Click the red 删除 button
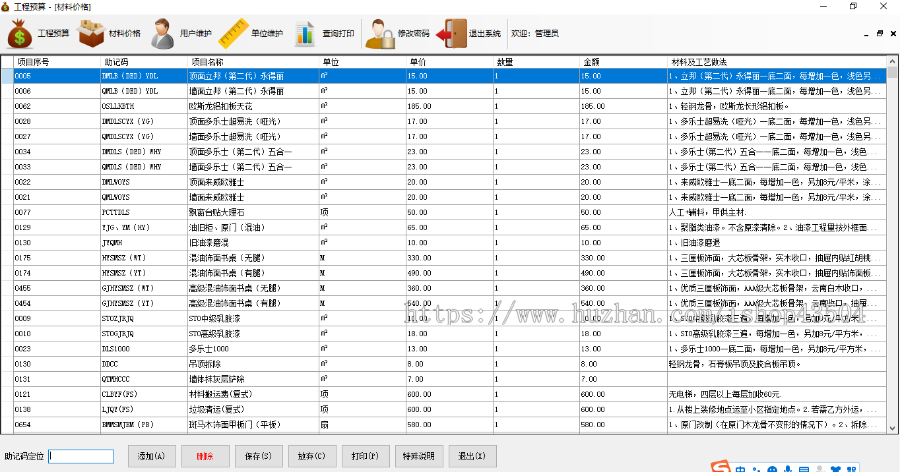 [205, 456]
